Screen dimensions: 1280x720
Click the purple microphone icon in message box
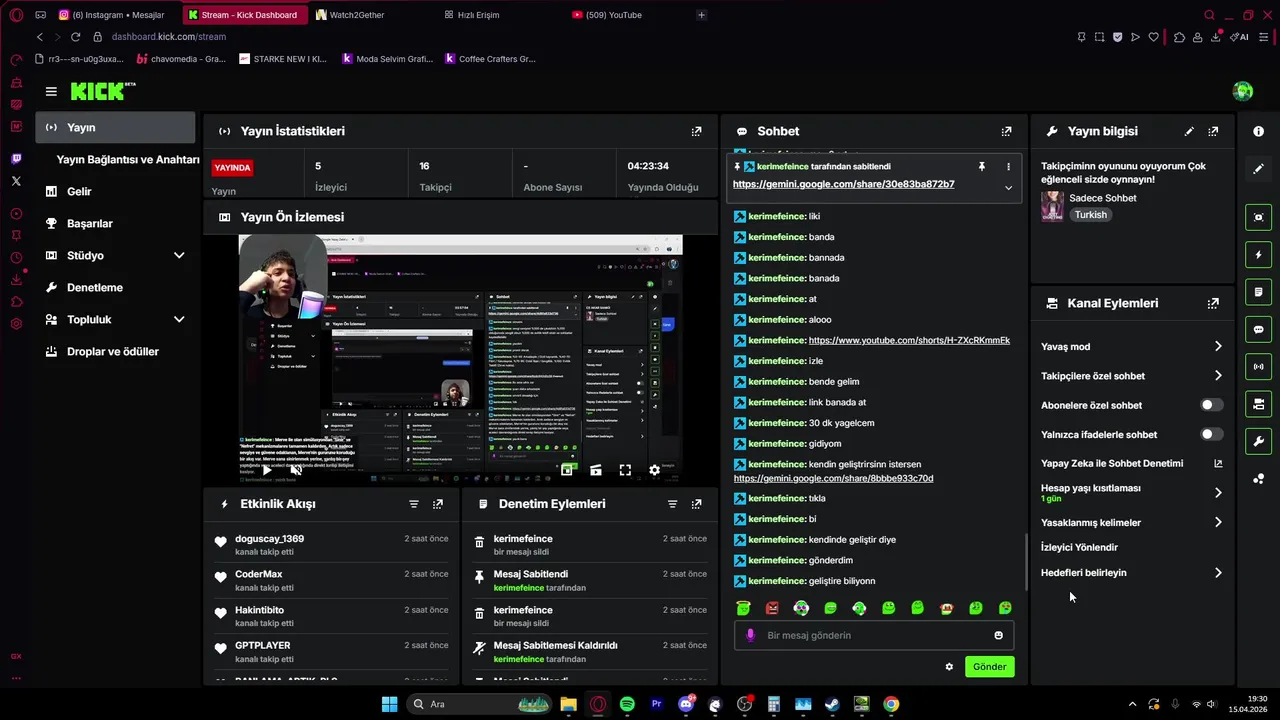click(751, 635)
